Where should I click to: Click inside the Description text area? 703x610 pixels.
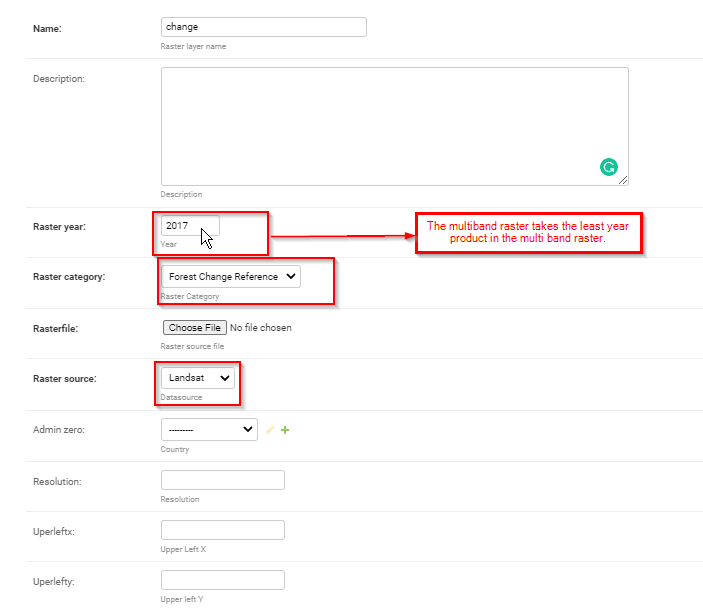[395, 126]
